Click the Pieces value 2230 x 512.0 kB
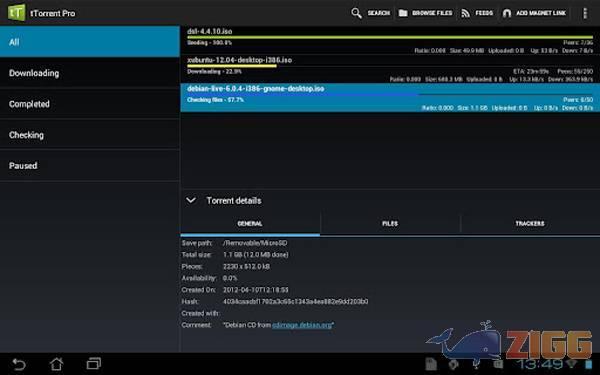600x375 pixels. [246, 266]
